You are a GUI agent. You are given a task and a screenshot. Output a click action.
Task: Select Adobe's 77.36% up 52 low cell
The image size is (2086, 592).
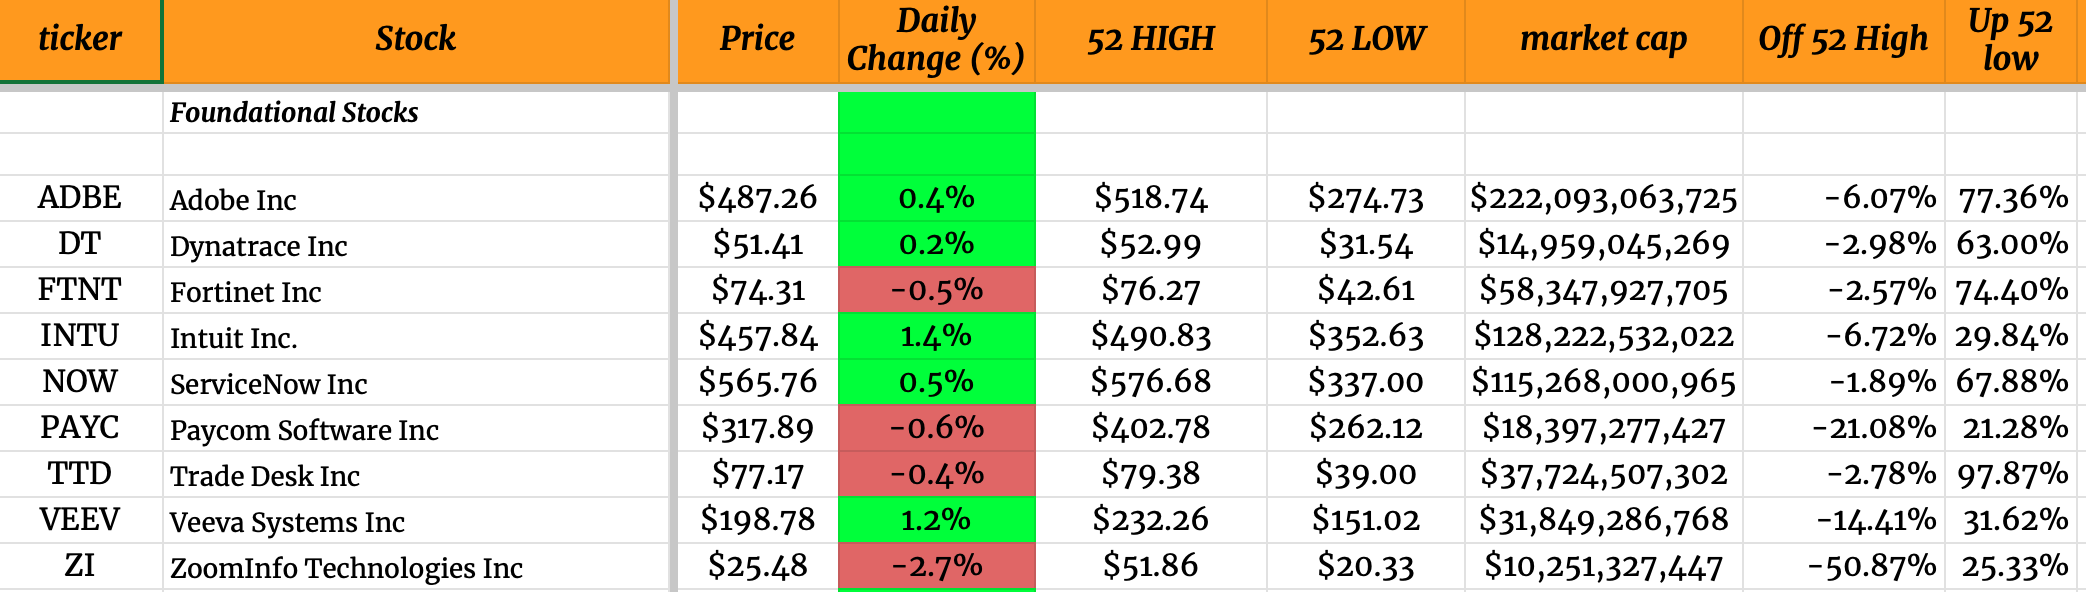tap(2013, 198)
